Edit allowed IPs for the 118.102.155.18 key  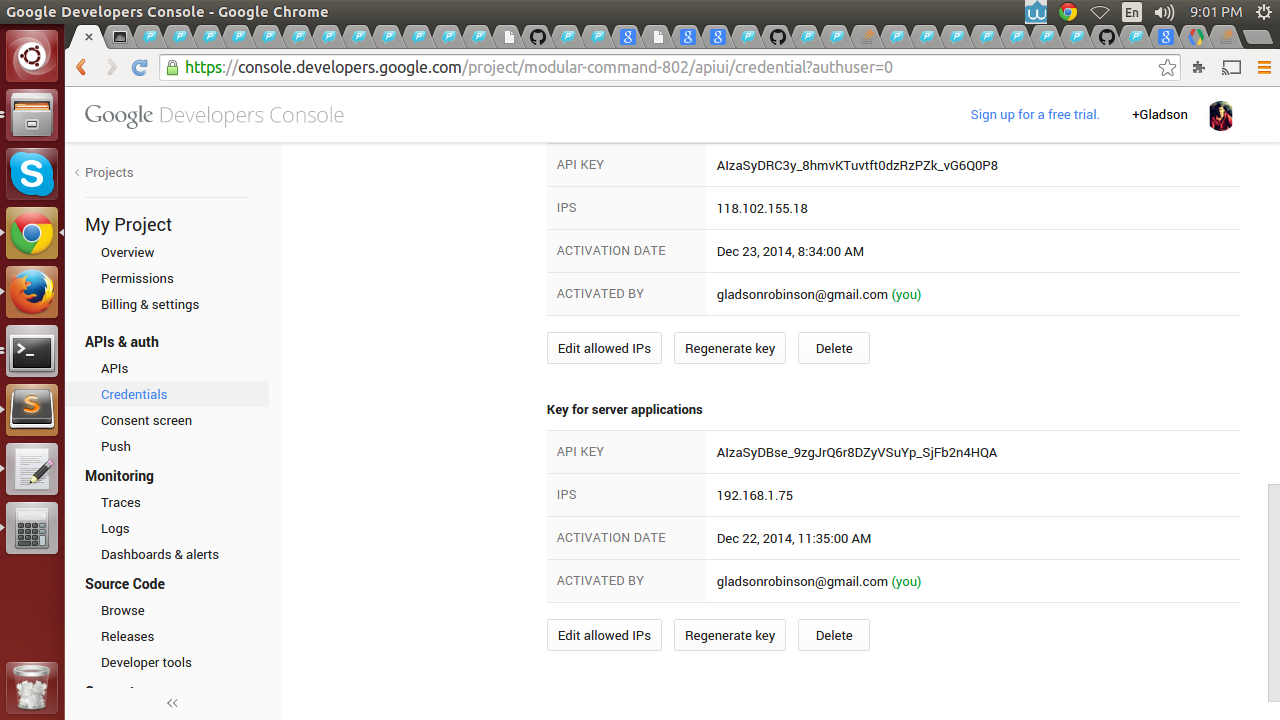click(x=604, y=348)
